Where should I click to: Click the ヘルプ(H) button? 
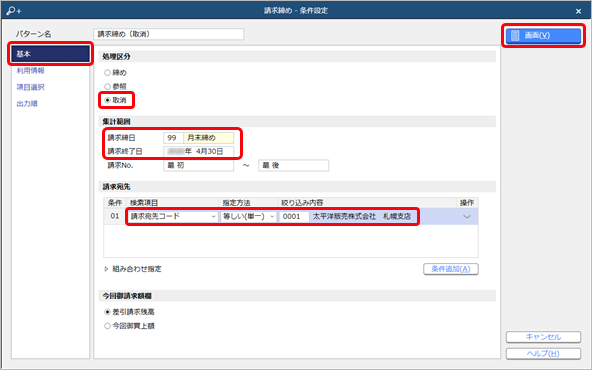pyautogui.click(x=543, y=353)
